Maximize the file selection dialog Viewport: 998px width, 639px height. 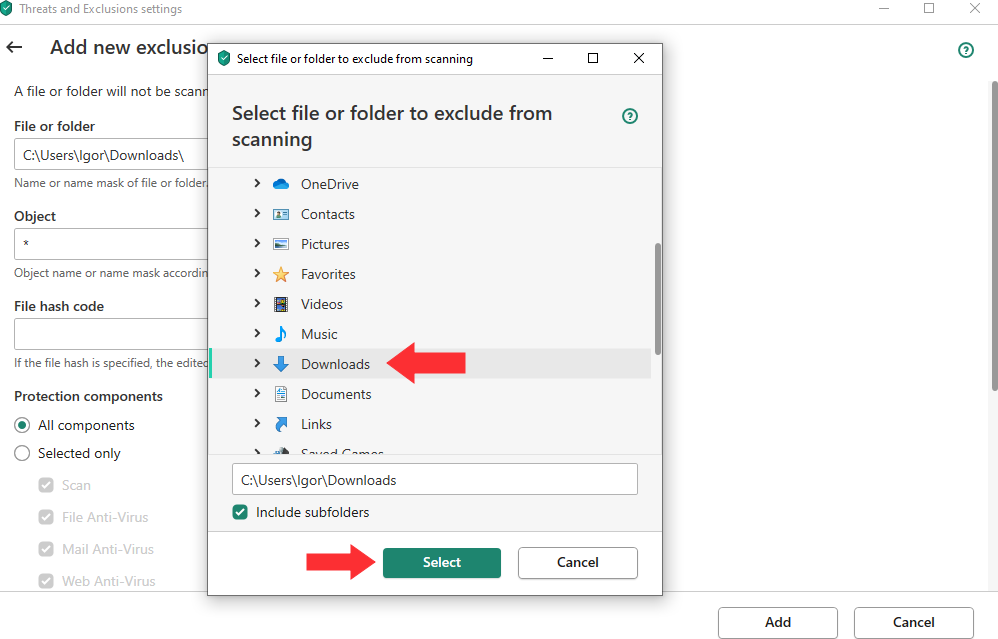[x=593, y=59]
